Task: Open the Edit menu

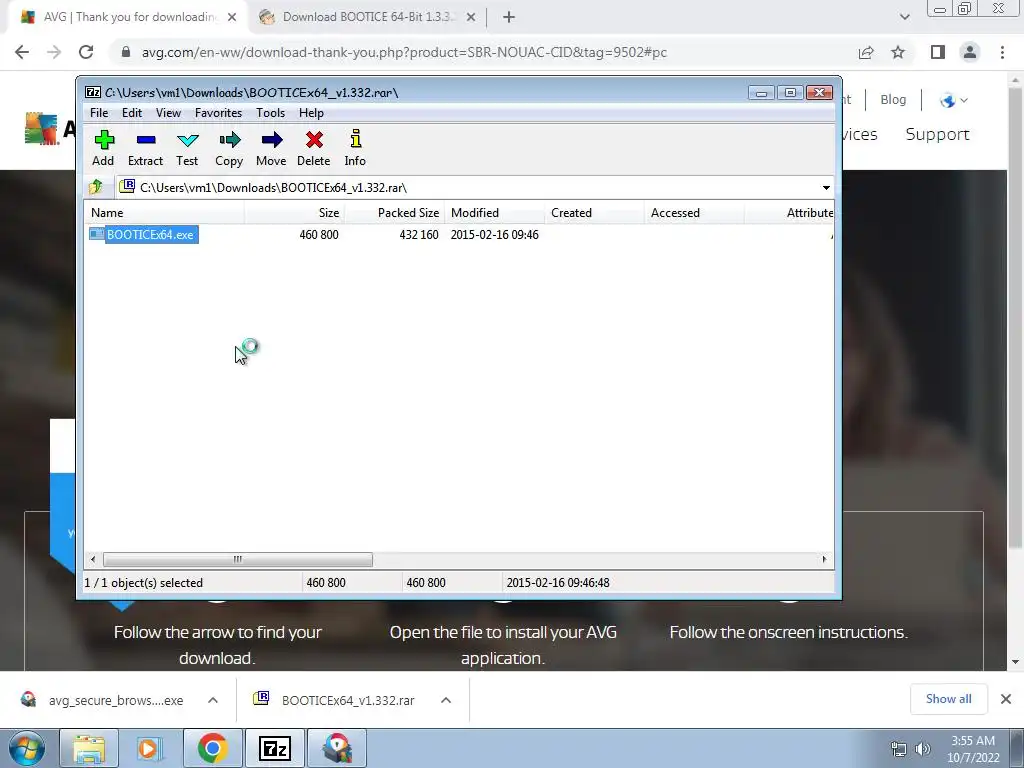Action: coord(132,113)
